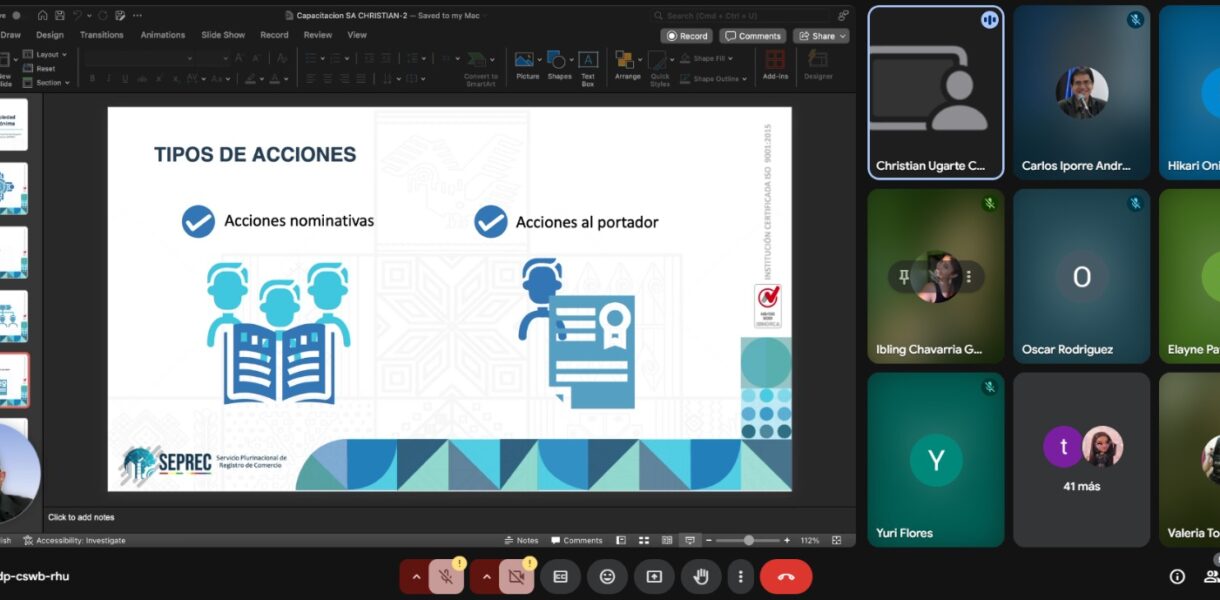
Task: Click Convert to SmartArt
Action: [481, 71]
